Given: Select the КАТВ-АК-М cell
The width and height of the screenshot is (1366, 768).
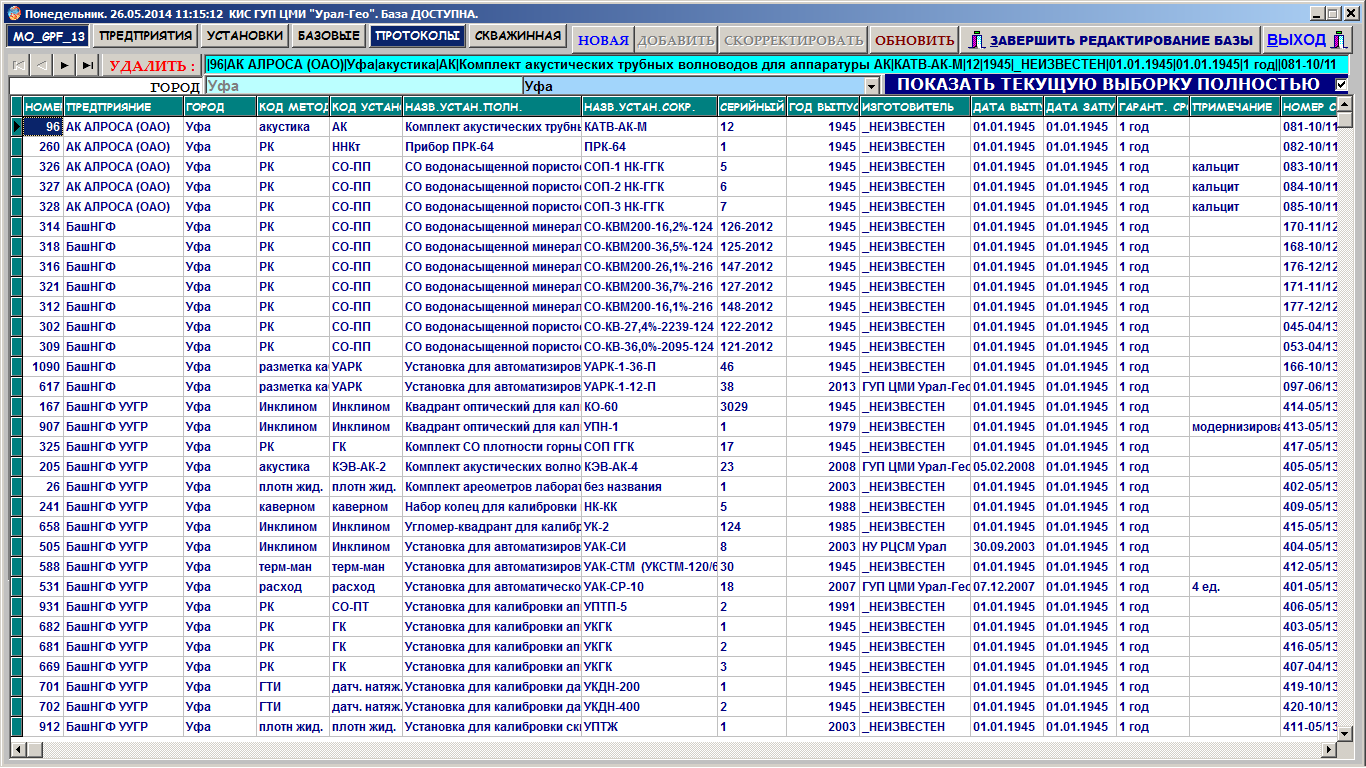Looking at the screenshot, I should [x=649, y=127].
